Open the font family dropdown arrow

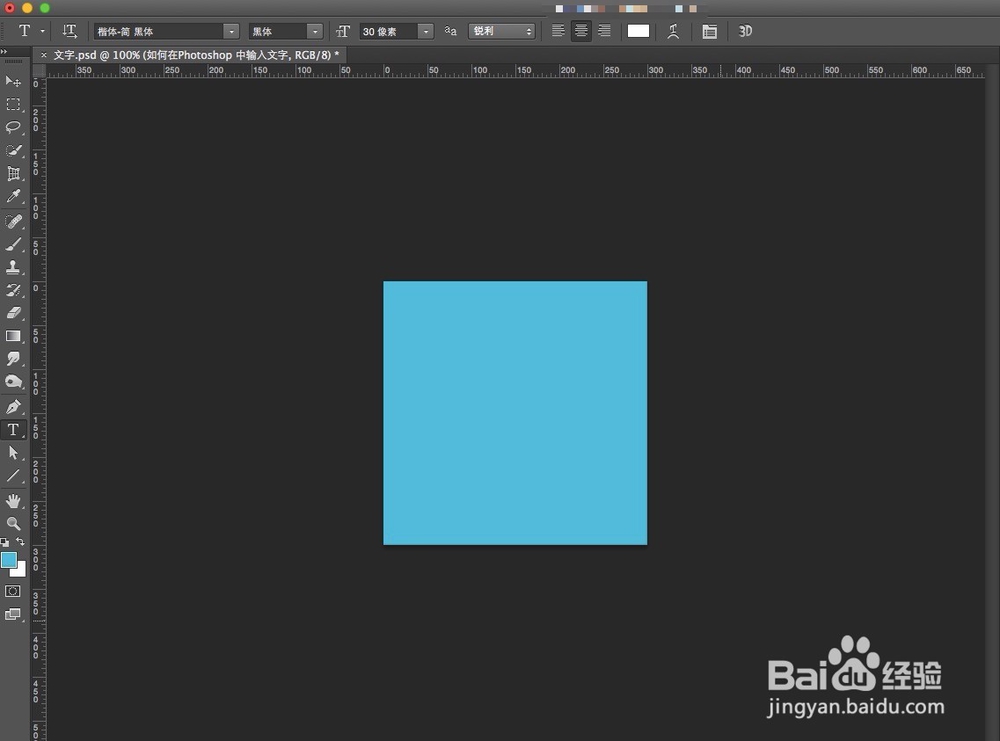(231, 31)
